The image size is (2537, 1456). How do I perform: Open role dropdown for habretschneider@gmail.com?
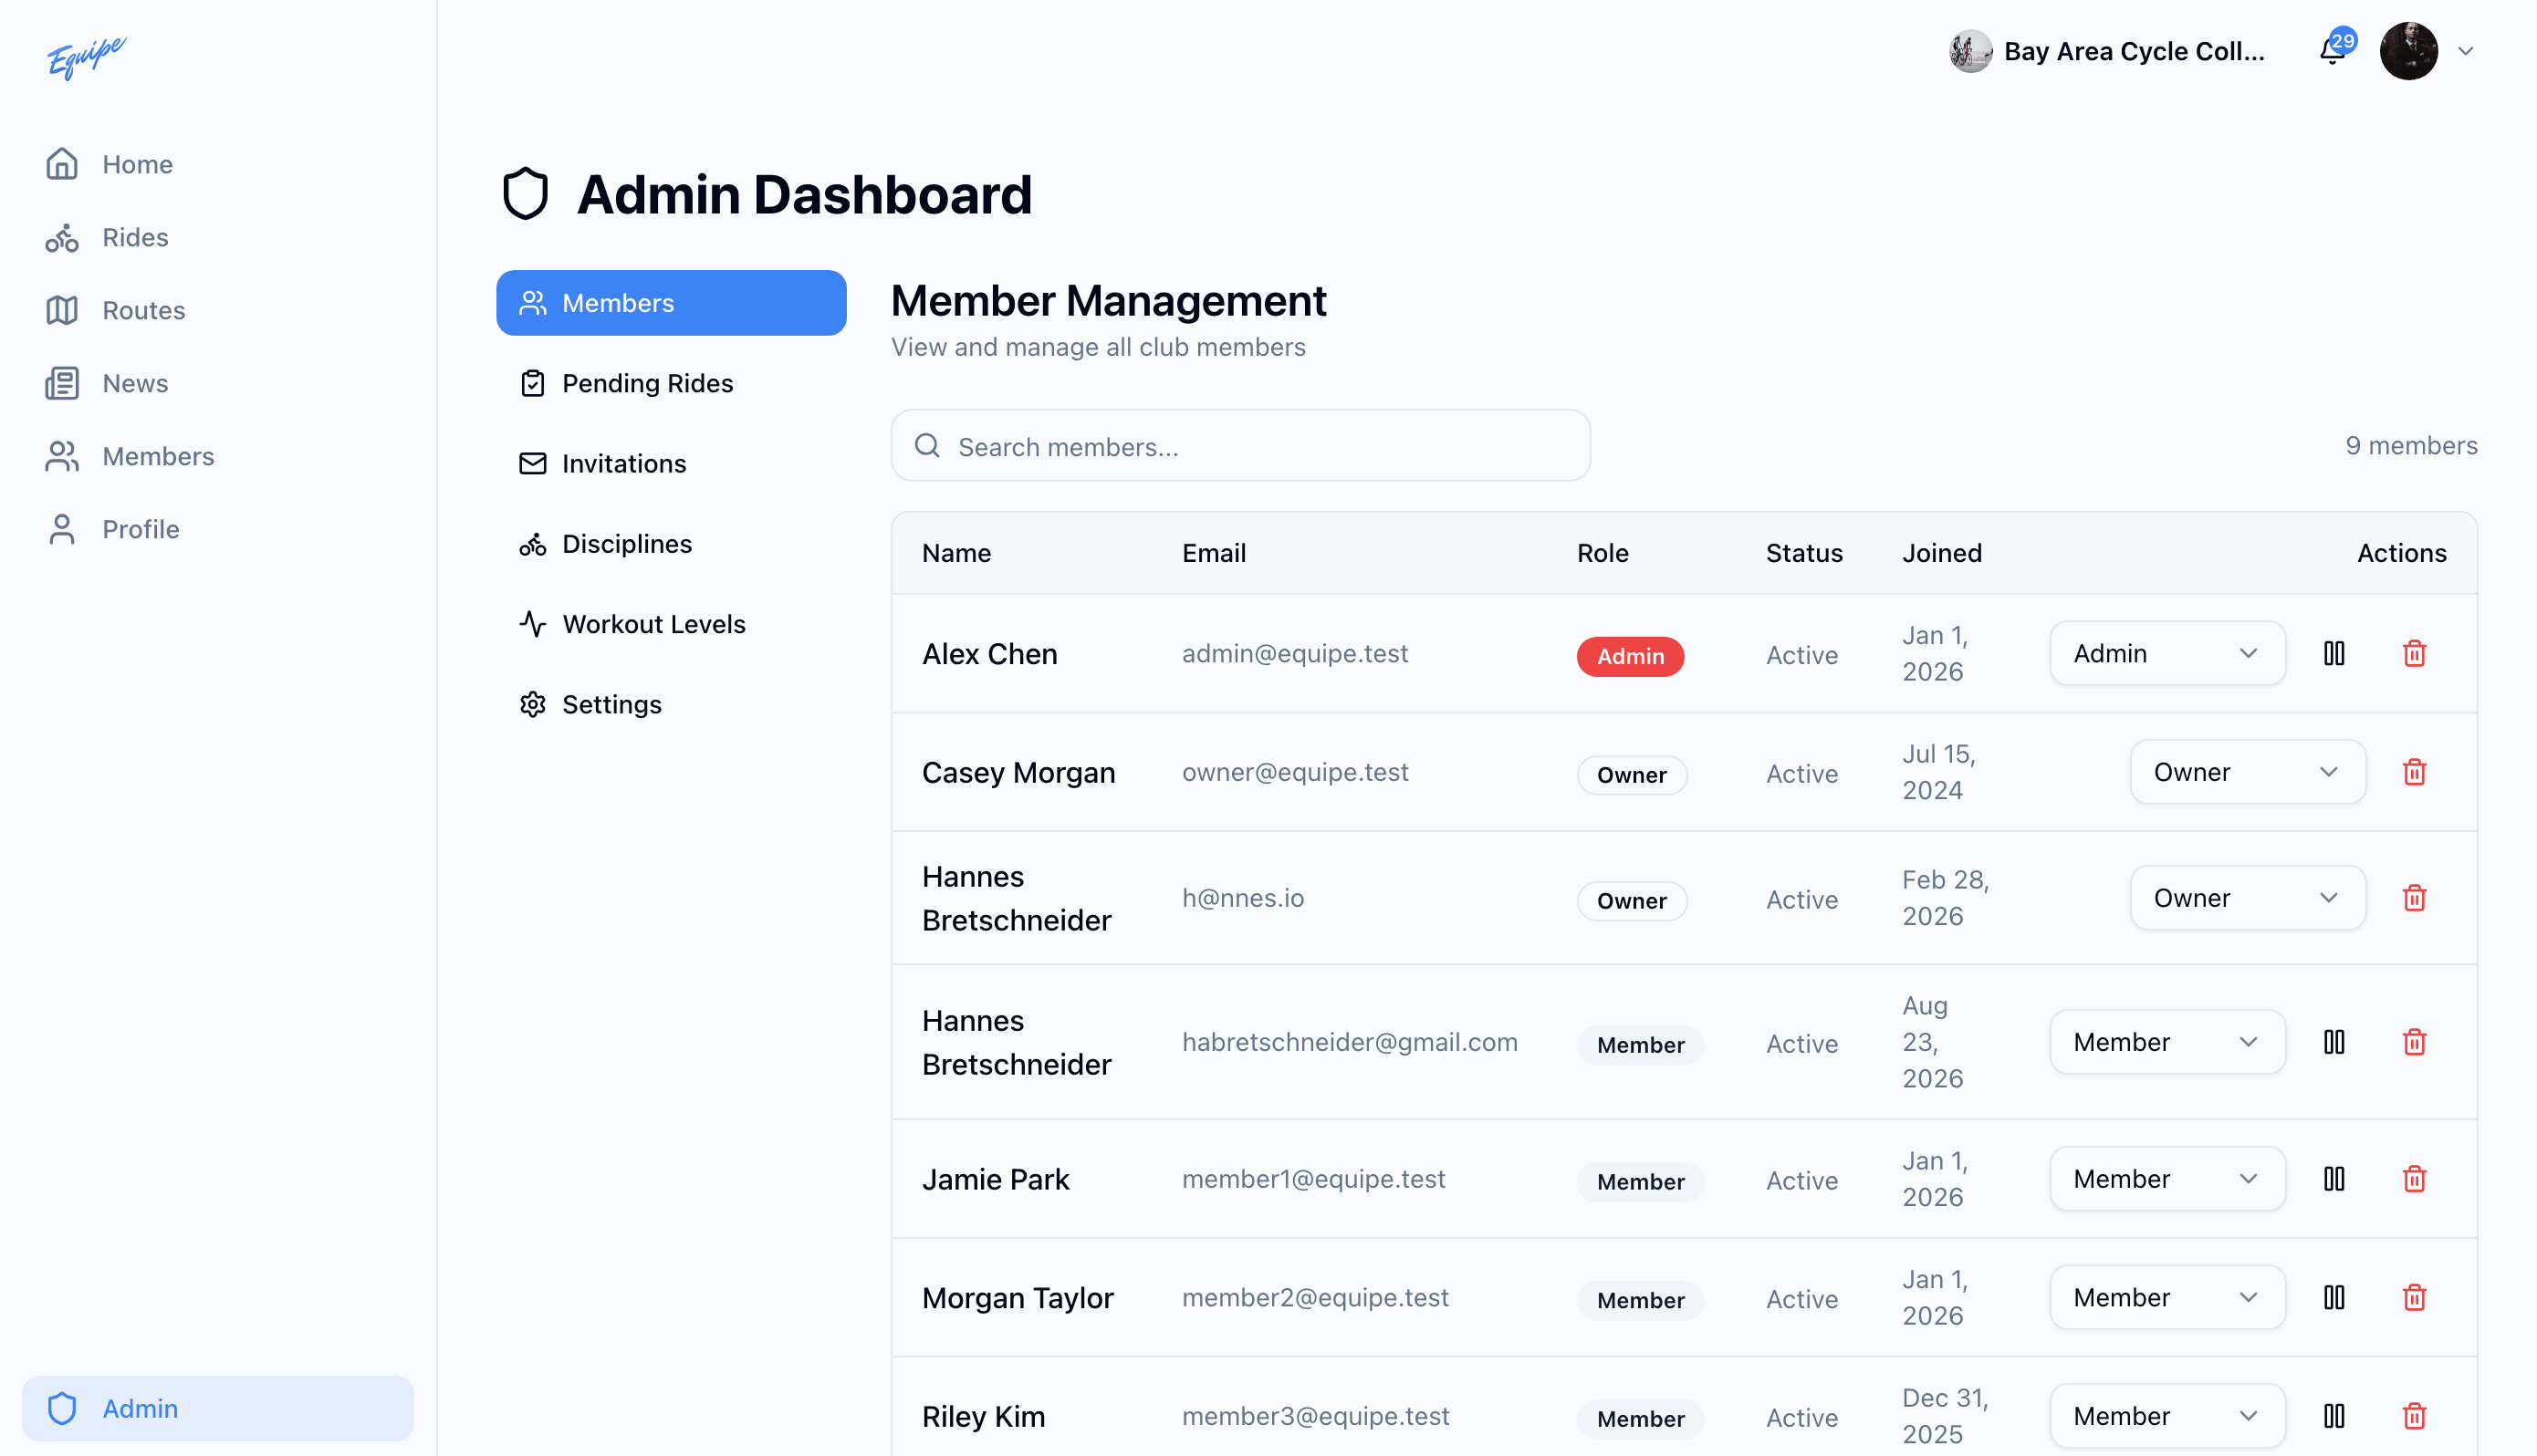2167,1042
